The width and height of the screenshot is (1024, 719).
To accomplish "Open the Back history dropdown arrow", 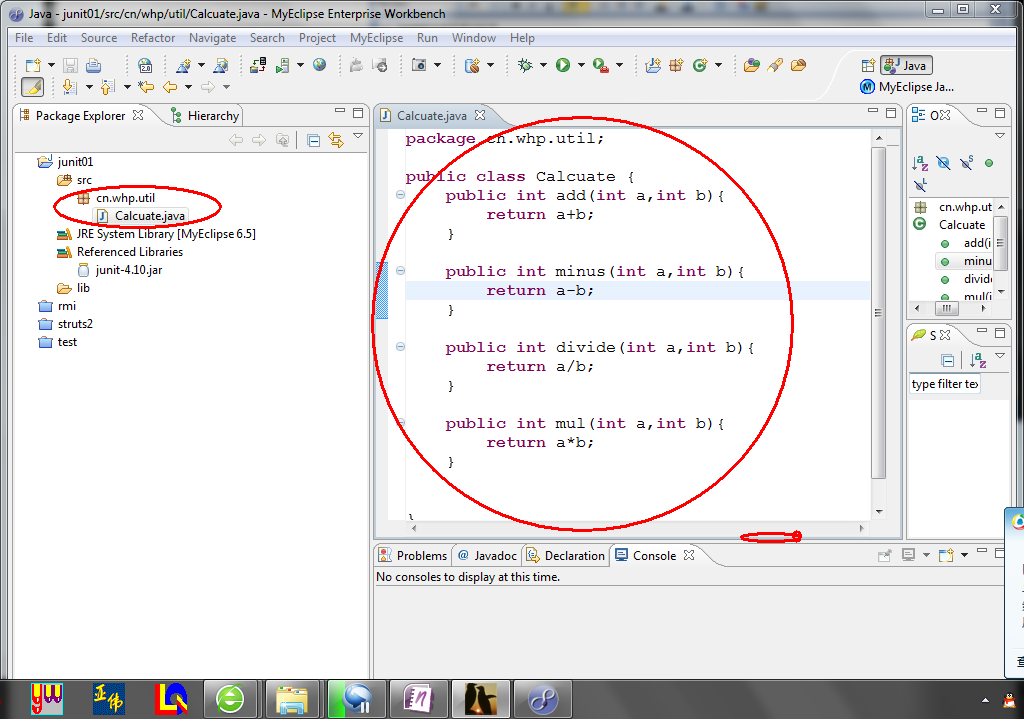I will (188, 87).
